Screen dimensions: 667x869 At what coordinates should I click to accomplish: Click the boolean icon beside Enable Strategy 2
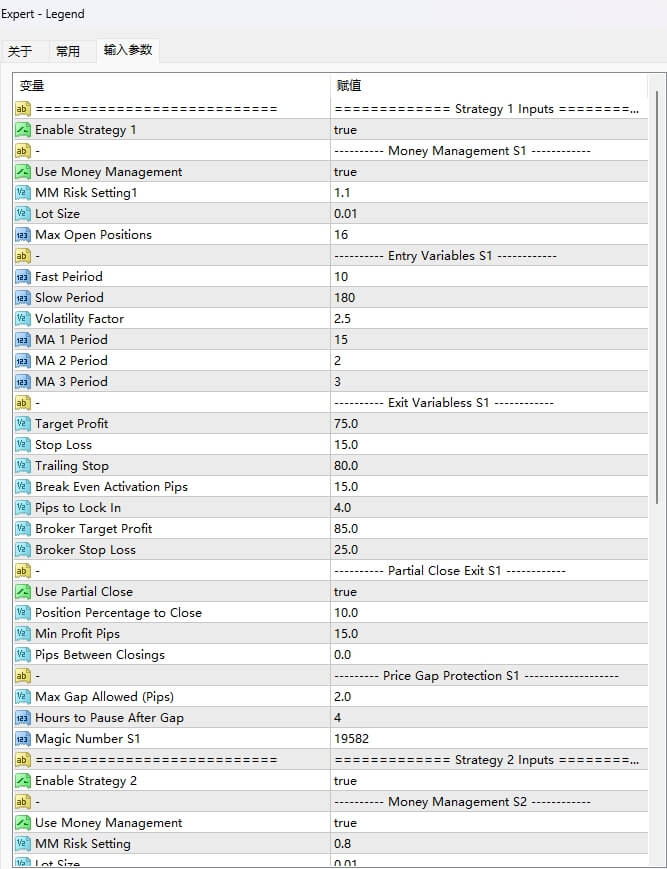pos(23,781)
